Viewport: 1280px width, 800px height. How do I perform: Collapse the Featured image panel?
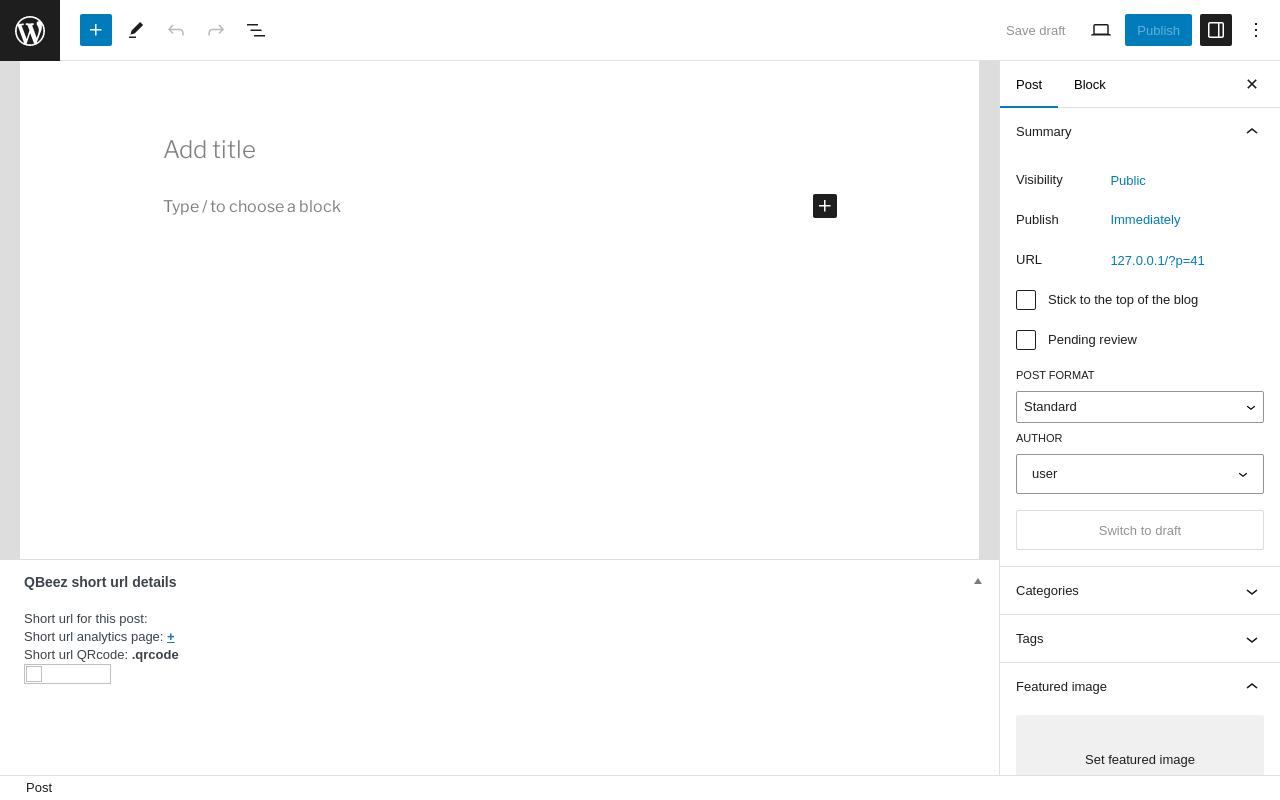1140,687
